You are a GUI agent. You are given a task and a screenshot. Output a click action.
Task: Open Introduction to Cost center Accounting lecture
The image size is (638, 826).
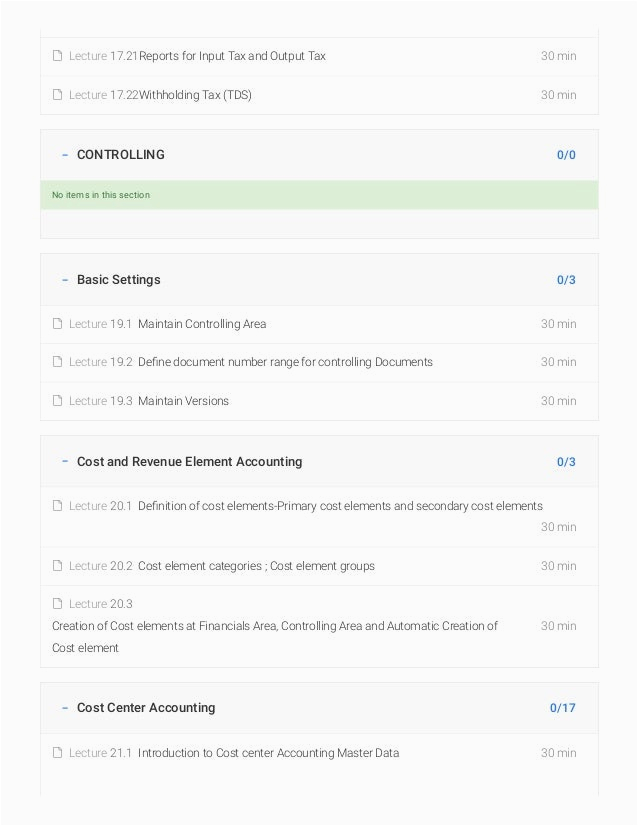[x=268, y=753]
